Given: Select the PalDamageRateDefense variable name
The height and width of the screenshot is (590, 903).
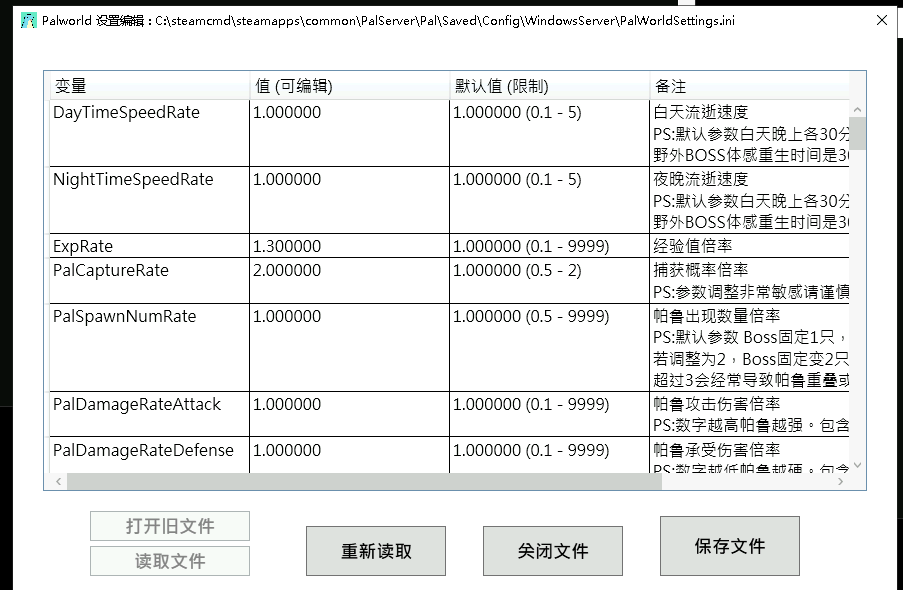Looking at the screenshot, I should click(x=143, y=451).
